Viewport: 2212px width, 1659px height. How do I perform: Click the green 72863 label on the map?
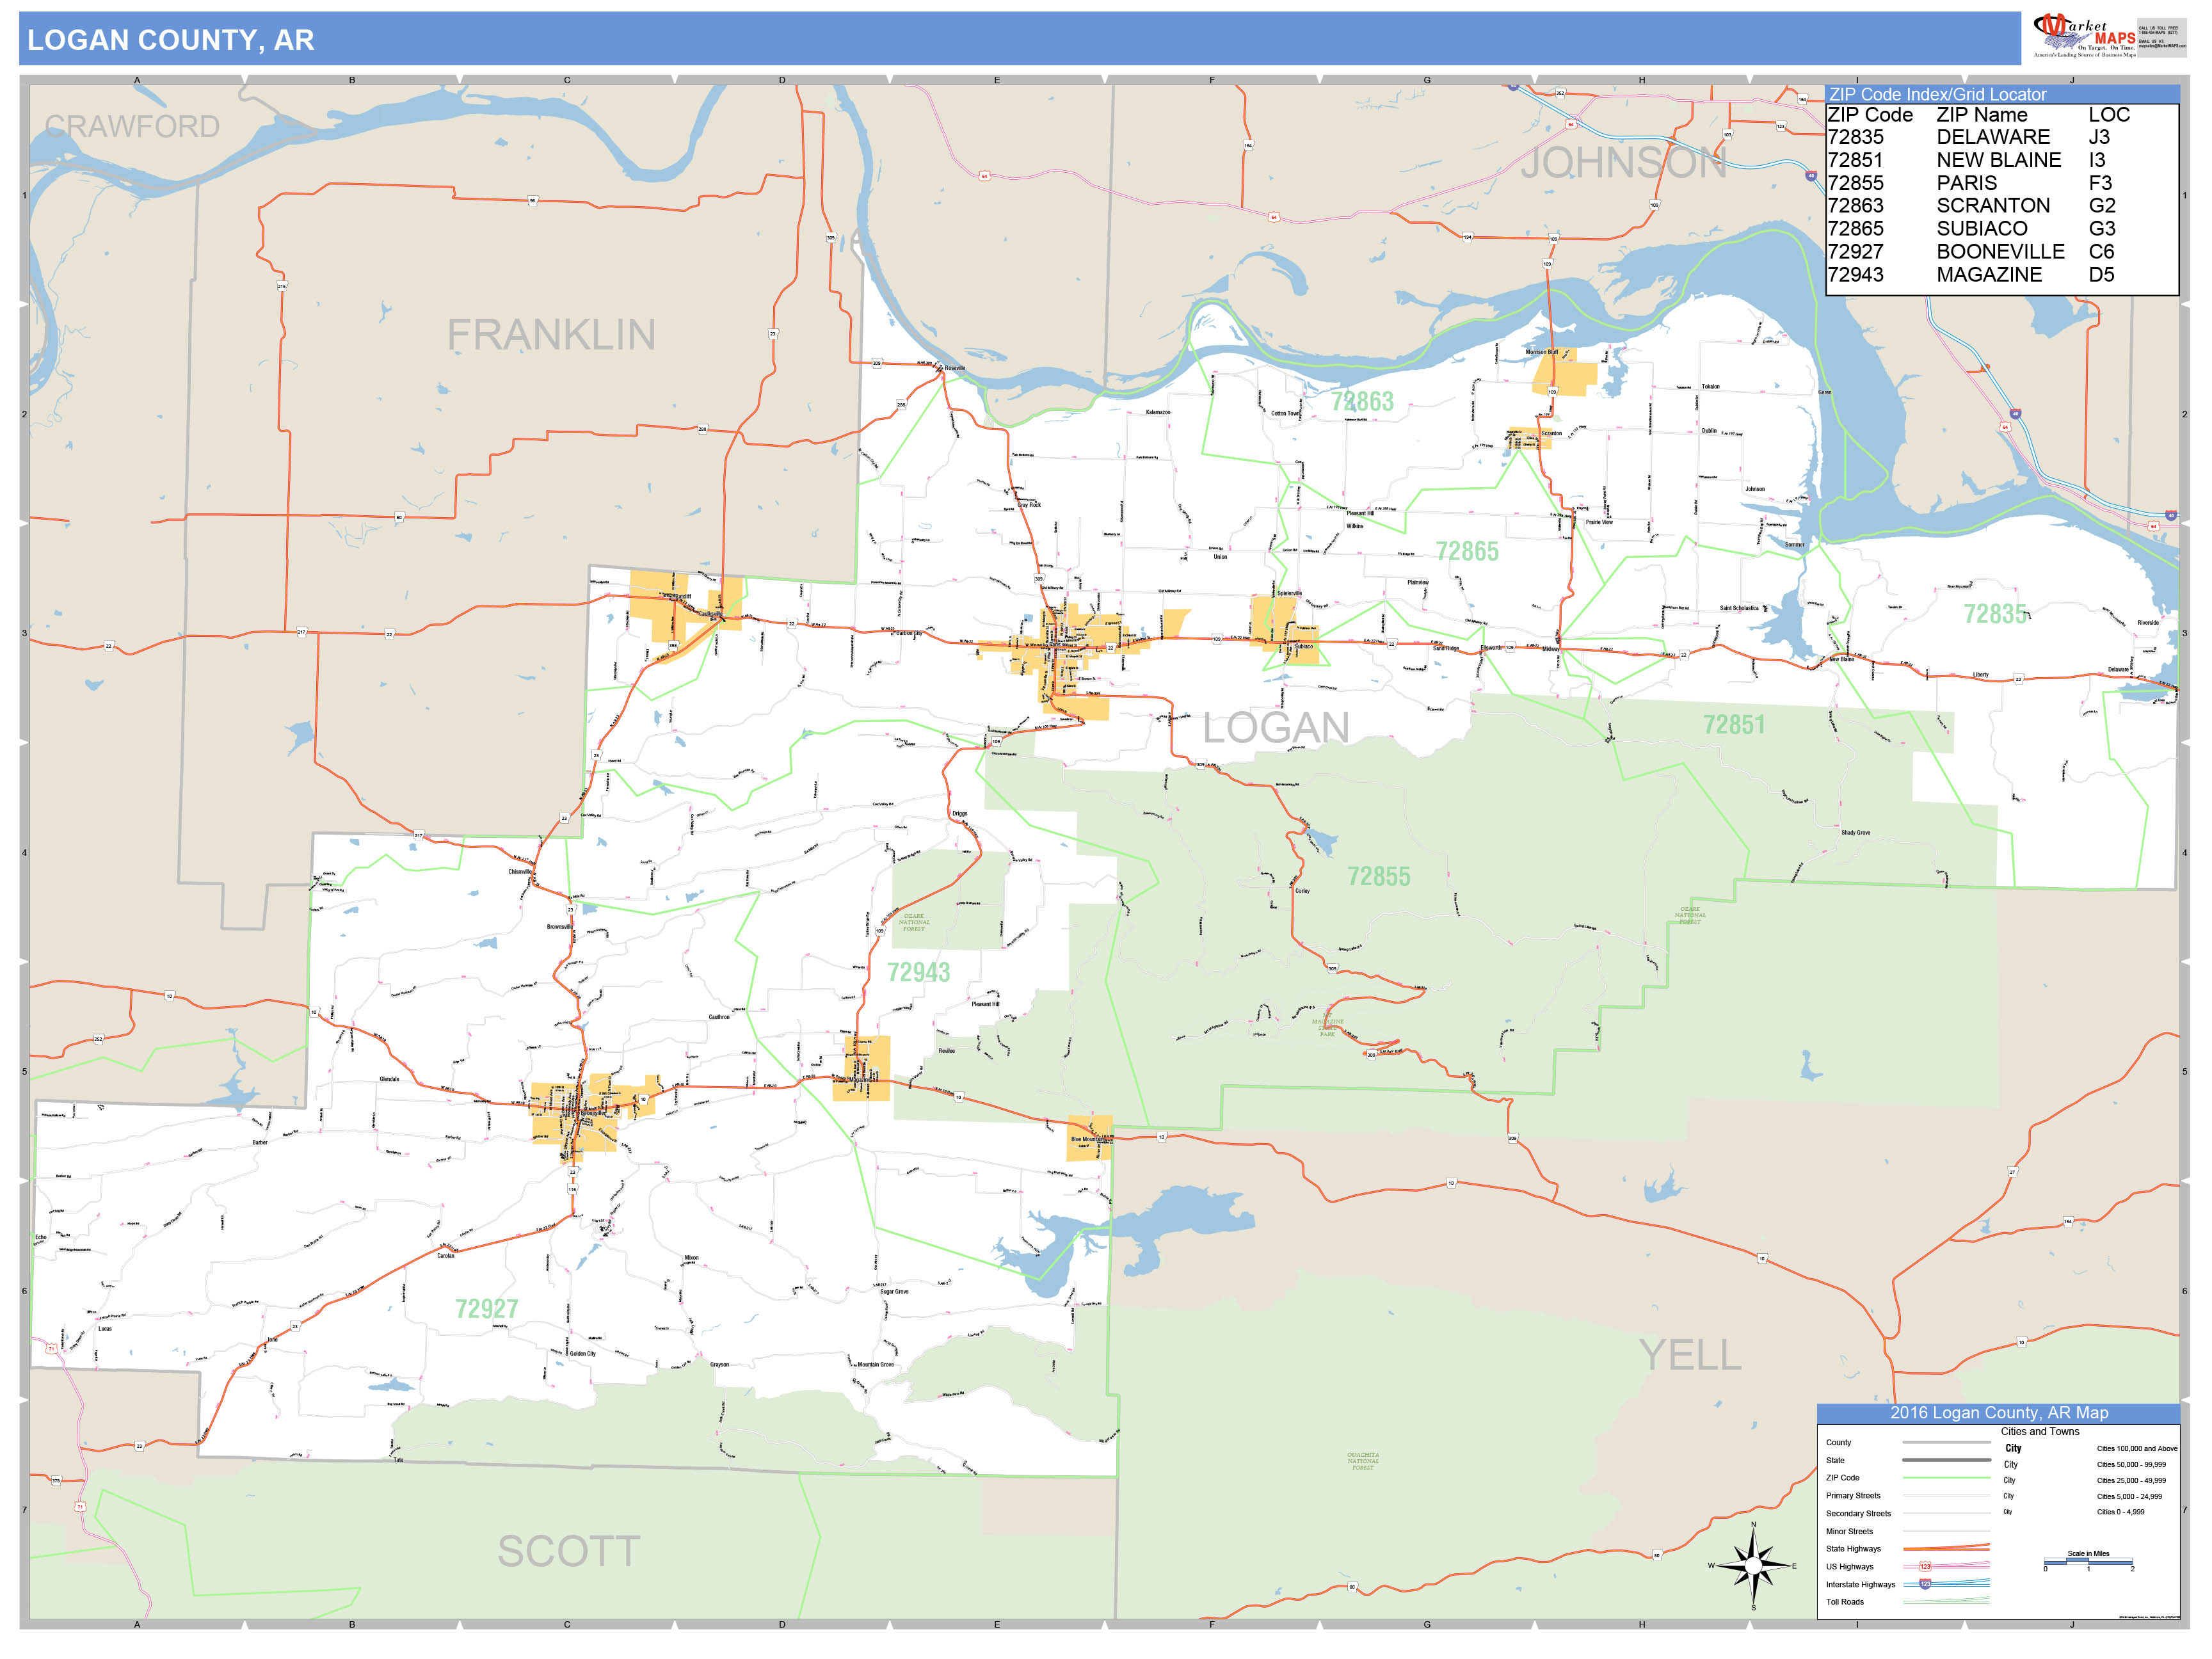tap(1362, 402)
